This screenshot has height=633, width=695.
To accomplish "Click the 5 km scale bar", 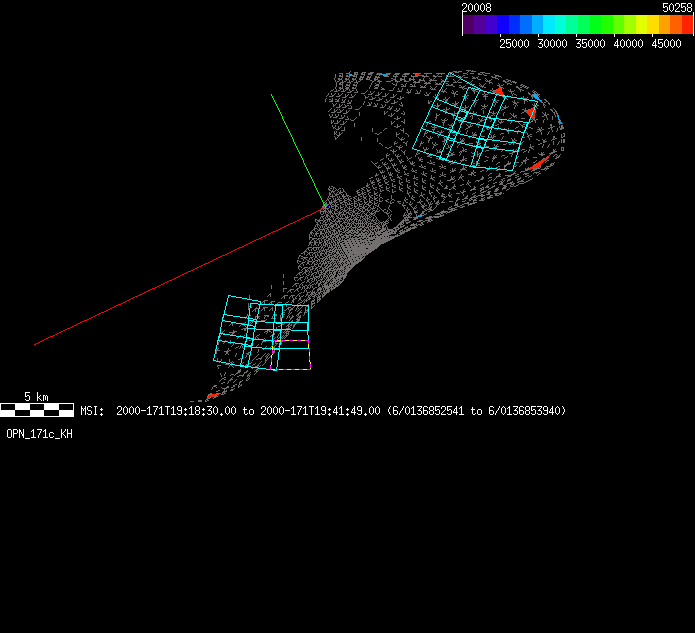I will click(x=37, y=410).
